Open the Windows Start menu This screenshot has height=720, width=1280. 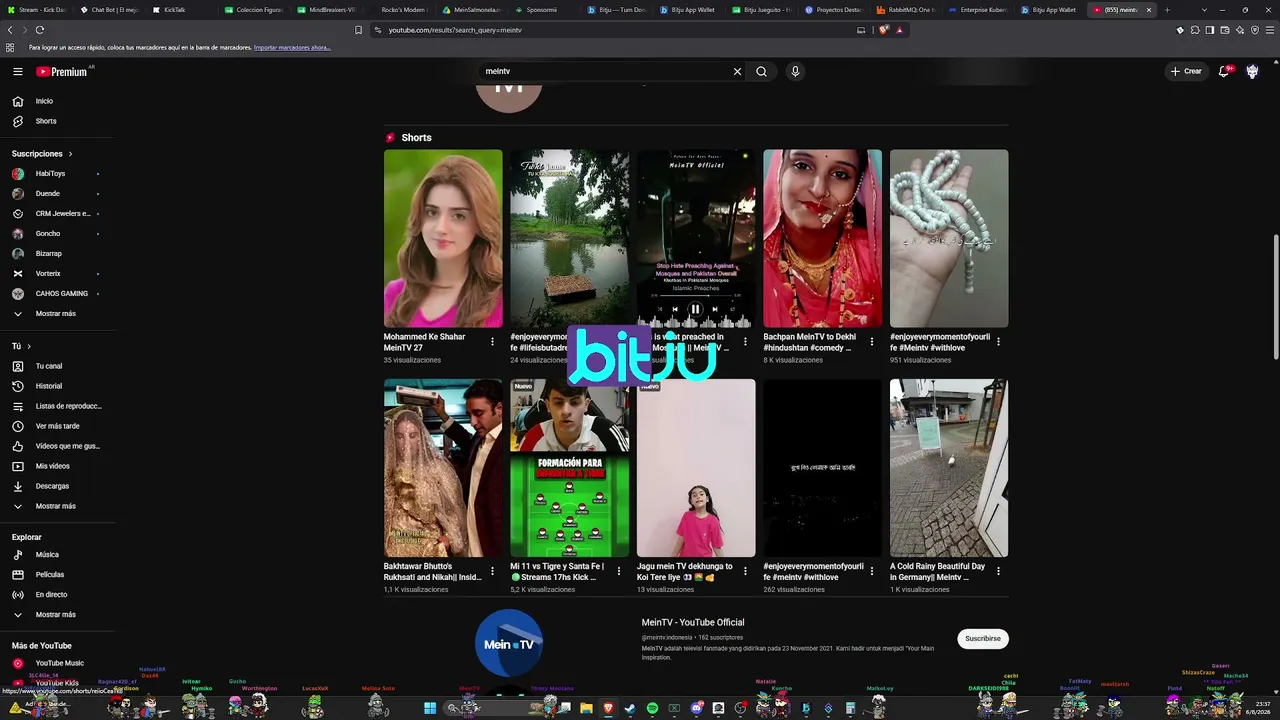pos(430,708)
